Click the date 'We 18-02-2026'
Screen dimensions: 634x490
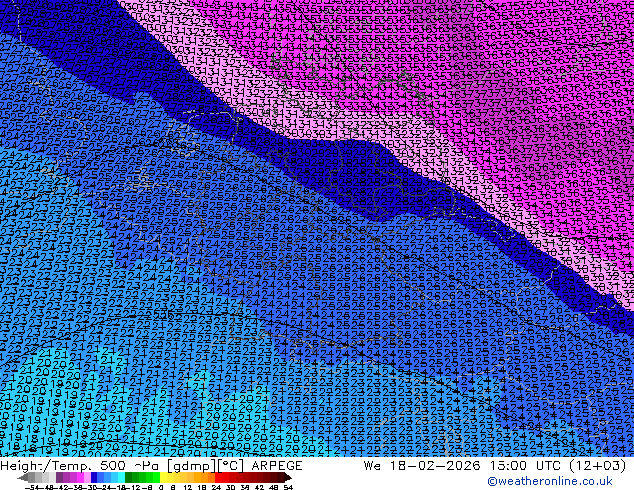pos(423,465)
